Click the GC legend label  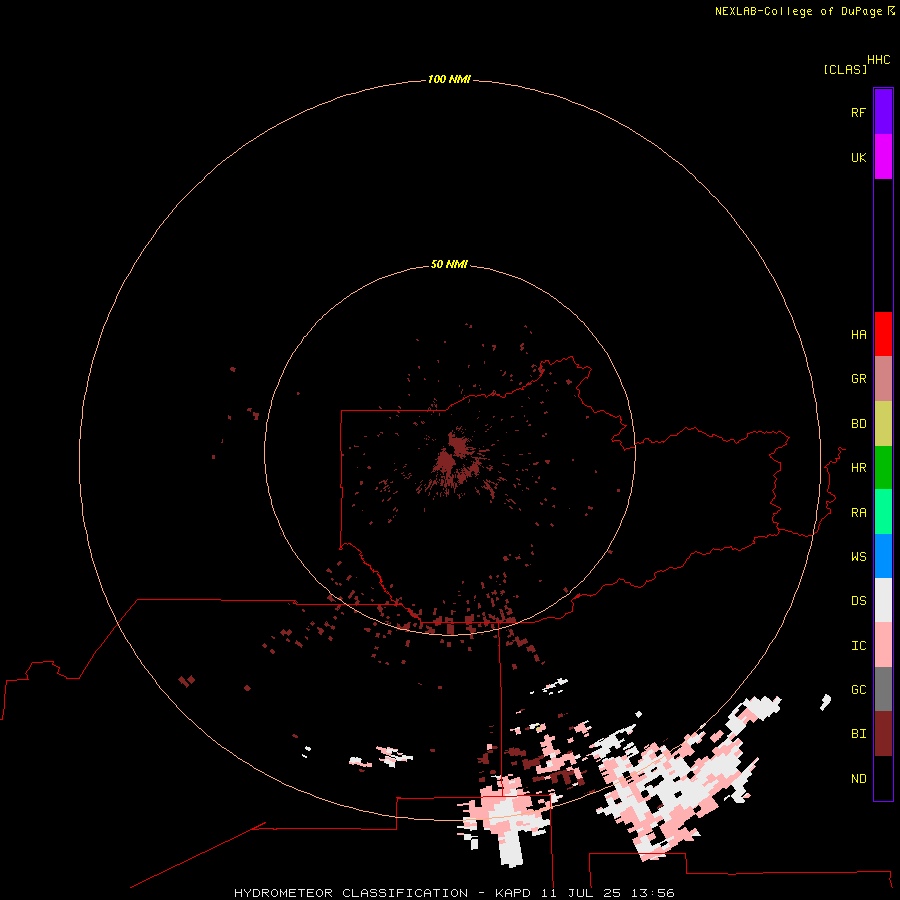(x=859, y=690)
